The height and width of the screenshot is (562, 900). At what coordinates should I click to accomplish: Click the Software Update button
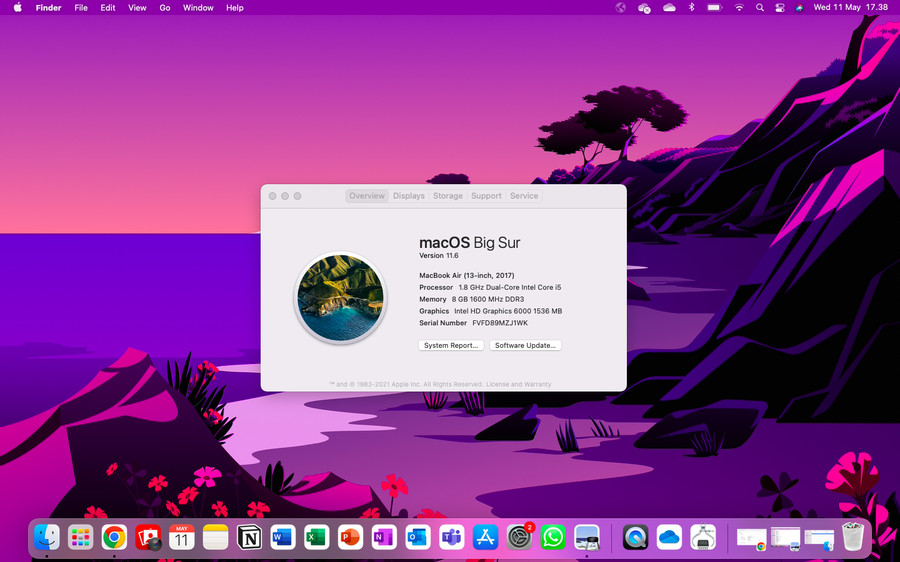(525, 346)
